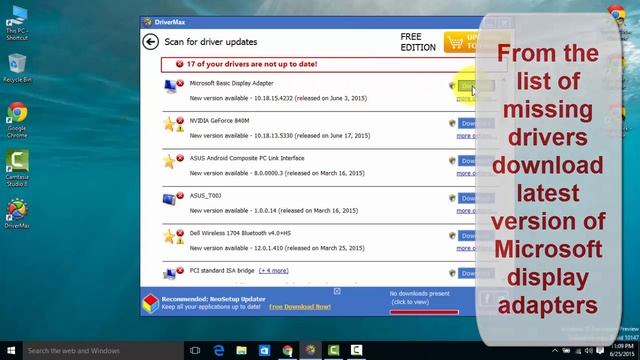Open Task View from the taskbar
640x360 pixels.
pyautogui.click(x=195, y=351)
